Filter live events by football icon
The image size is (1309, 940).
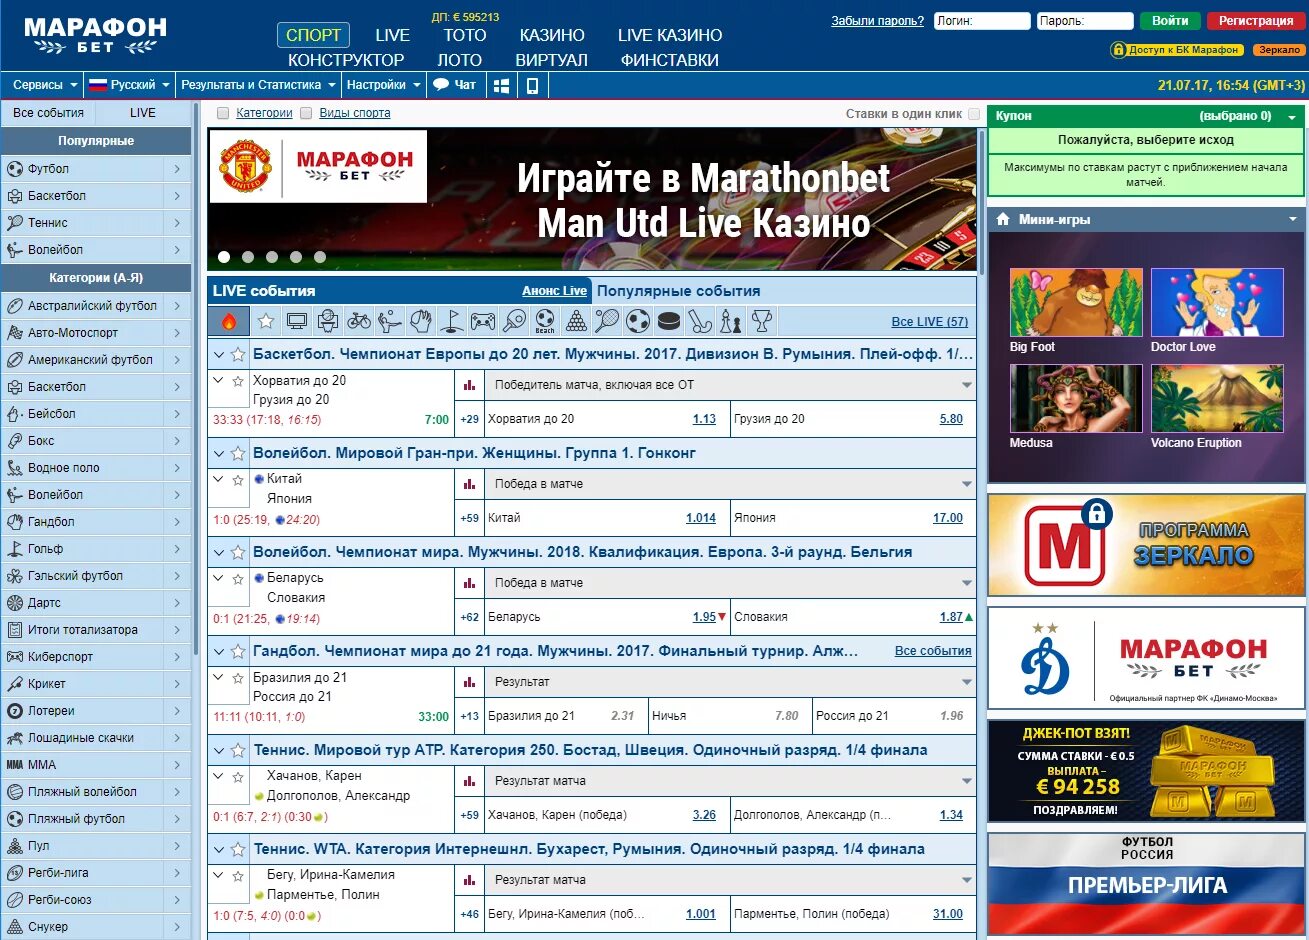(x=638, y=321)
